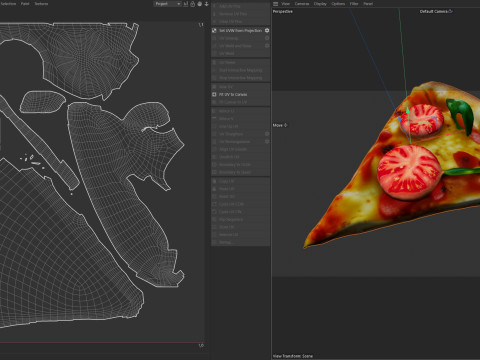Click the small oval UV island
The height and width of the screenshot is (360, 480).
(x=42, y=102)
